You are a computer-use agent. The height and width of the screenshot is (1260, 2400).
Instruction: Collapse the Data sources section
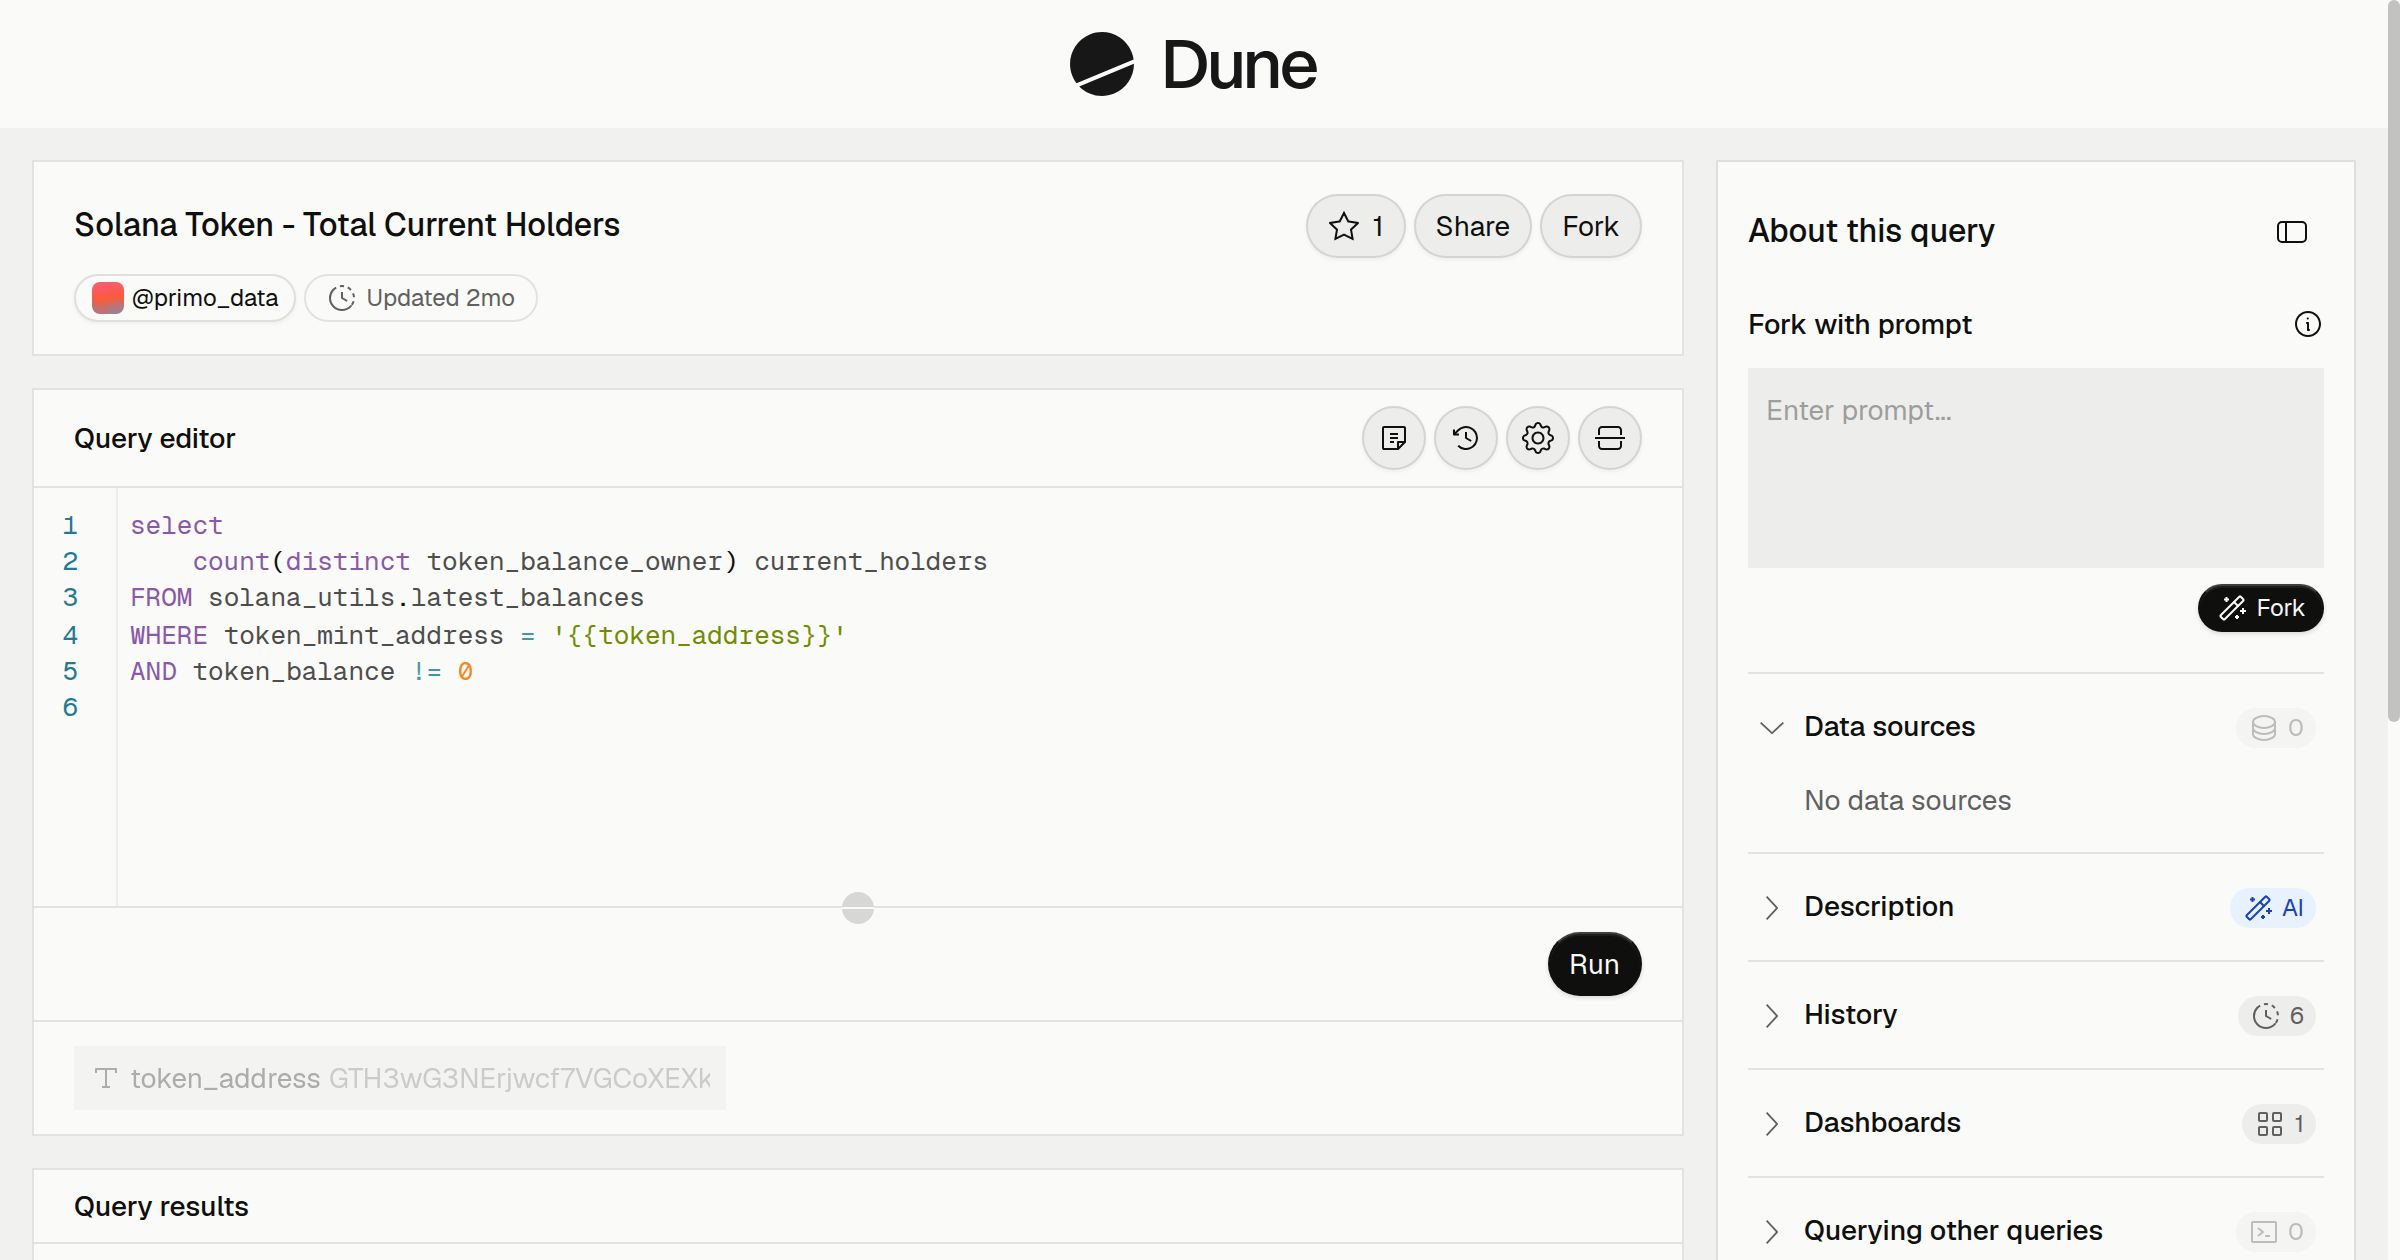point(1771,727)
